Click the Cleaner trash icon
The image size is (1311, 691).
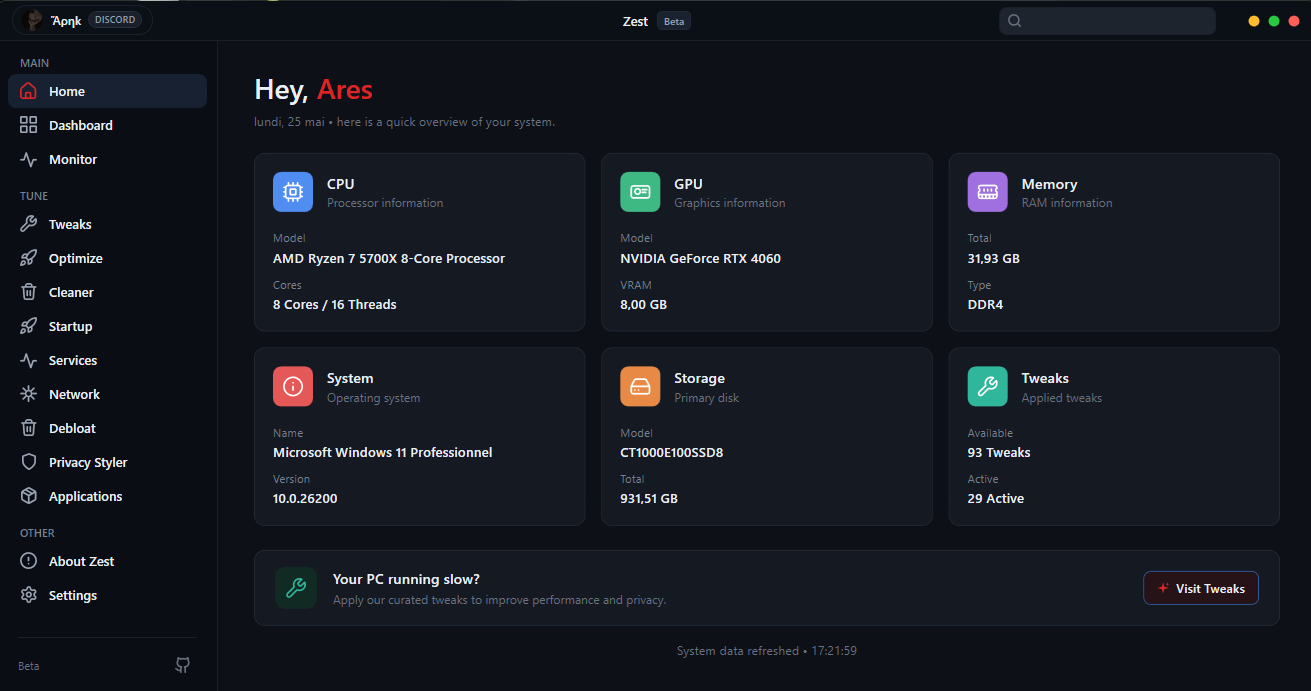click(29, 292)
